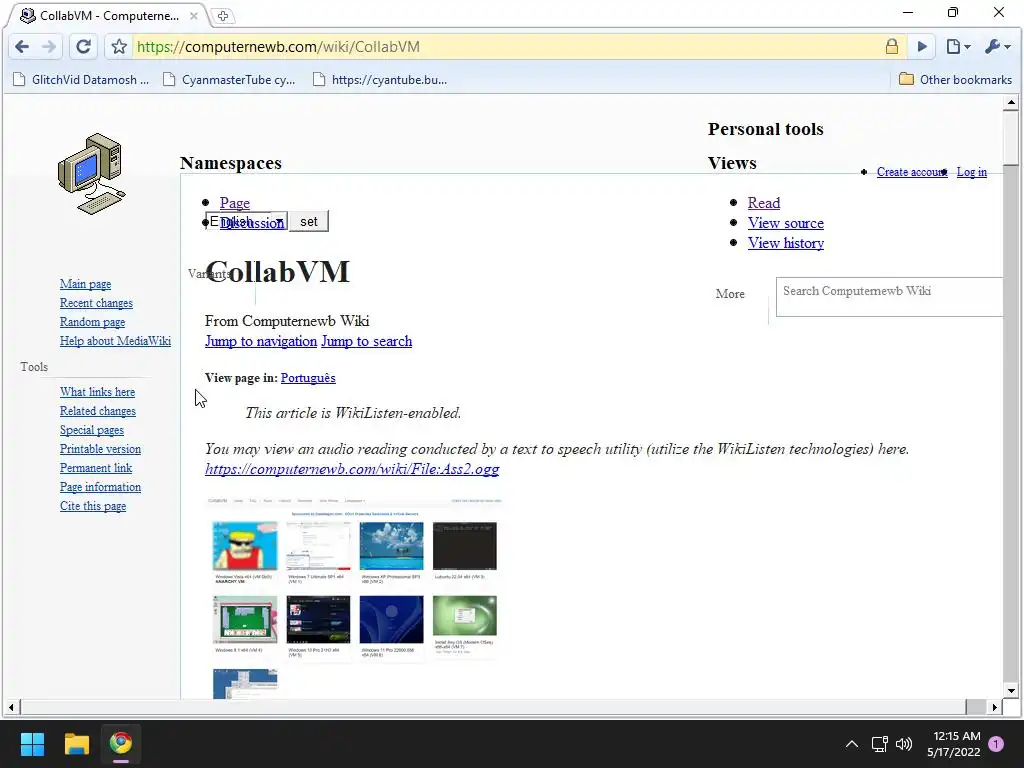Open the clock showing 12:15 AM
The width and height of the screenshot is (1024, 768).
pos(953,744)
